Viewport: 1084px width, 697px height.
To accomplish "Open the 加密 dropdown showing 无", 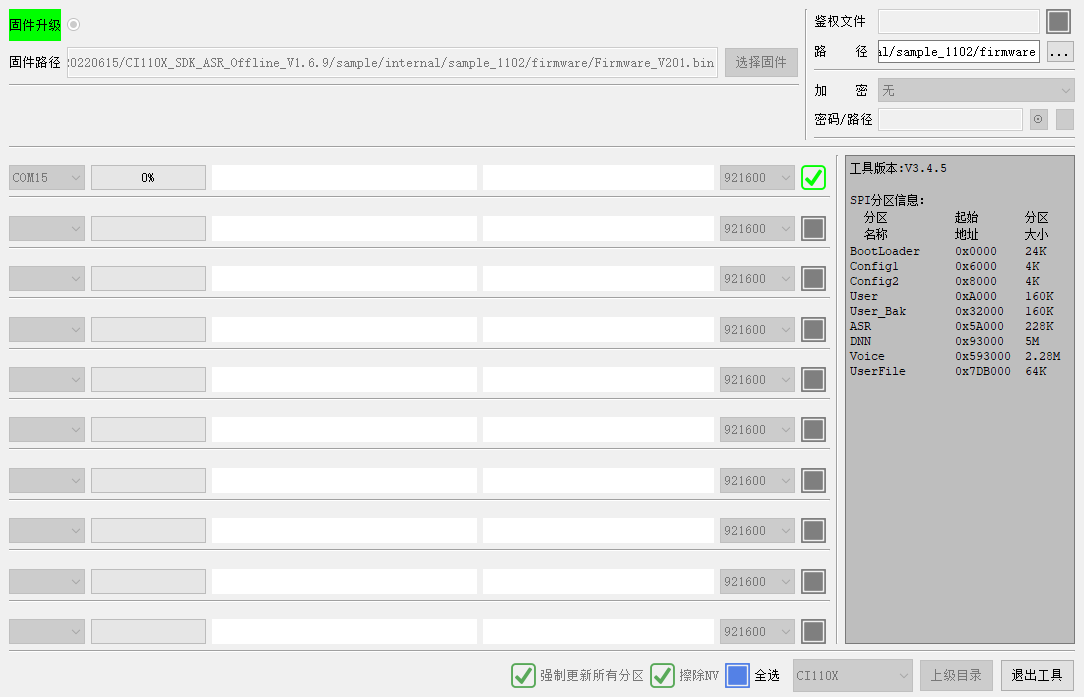I will click(x=976, y=91).
